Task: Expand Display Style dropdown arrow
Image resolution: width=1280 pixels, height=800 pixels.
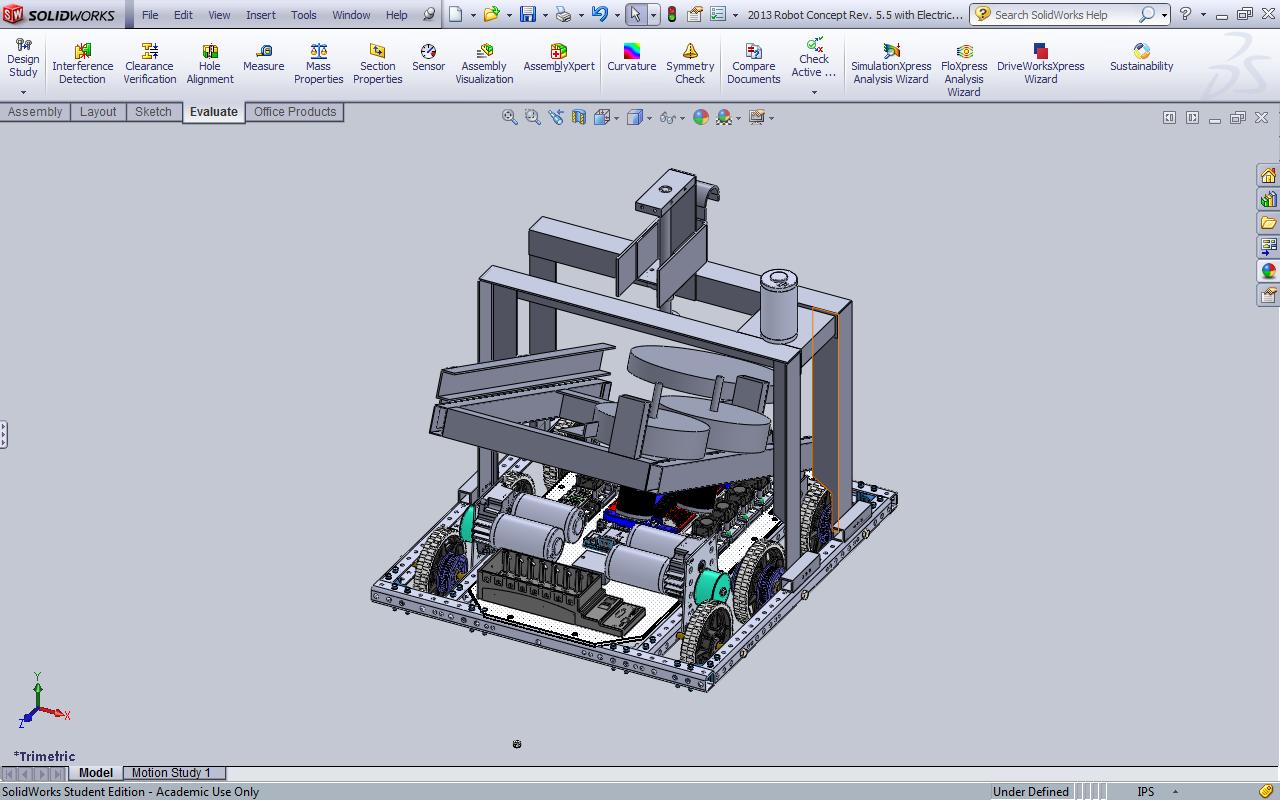Action: click(649, 118)
